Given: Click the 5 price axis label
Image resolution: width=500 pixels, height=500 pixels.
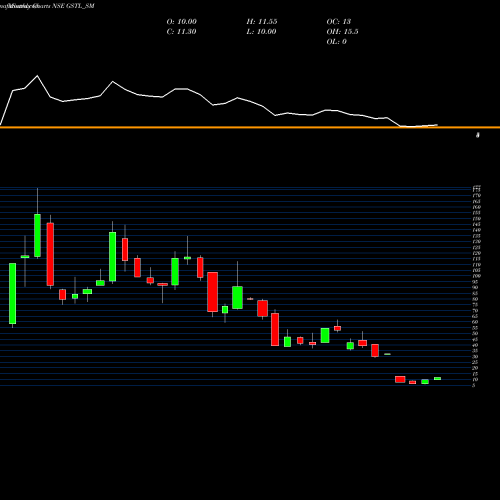Looking at the screenshot, I should coord(474,385).
